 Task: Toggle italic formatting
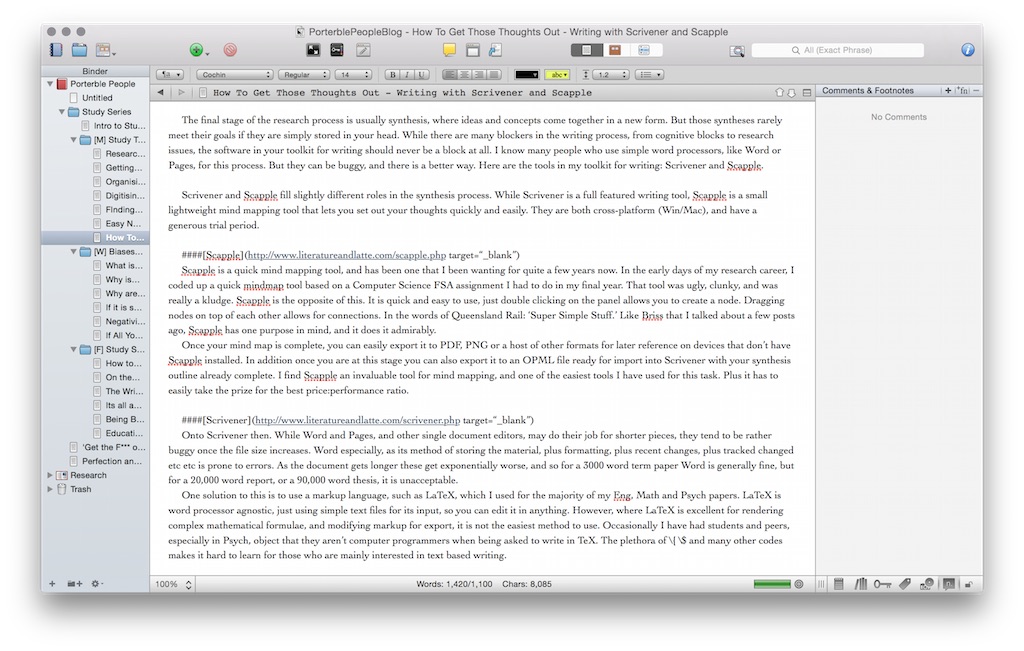[407, 75]
